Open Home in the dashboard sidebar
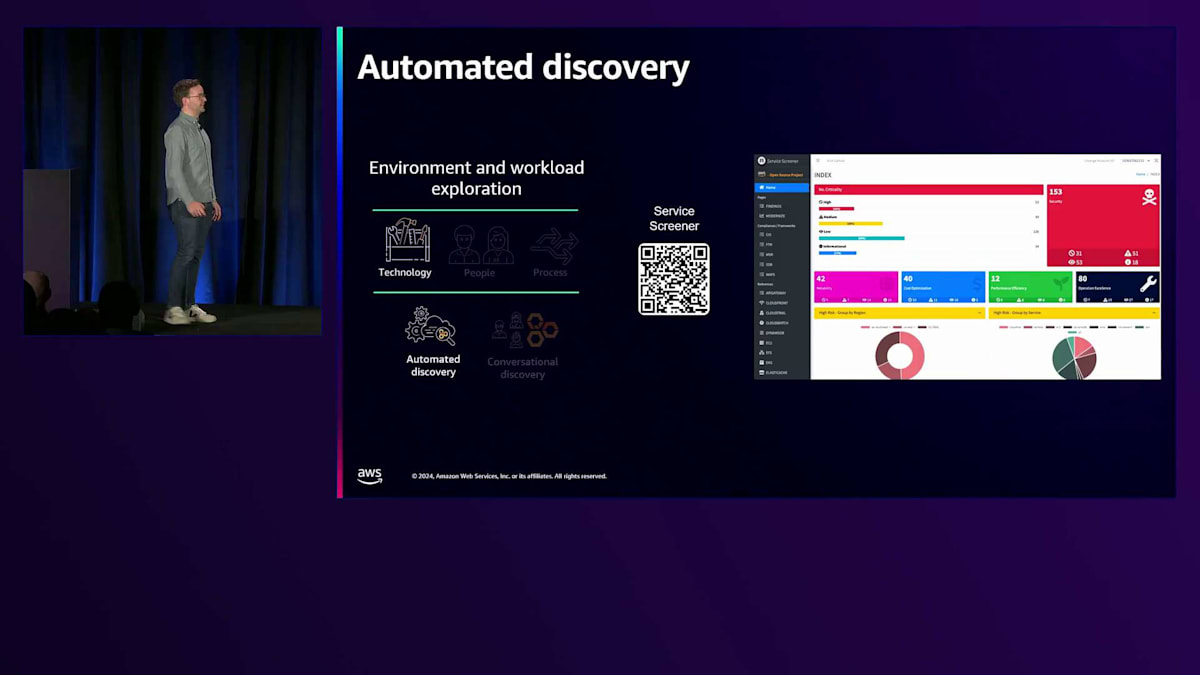Viewport: 1200px width, 675px height. (782, 187)
